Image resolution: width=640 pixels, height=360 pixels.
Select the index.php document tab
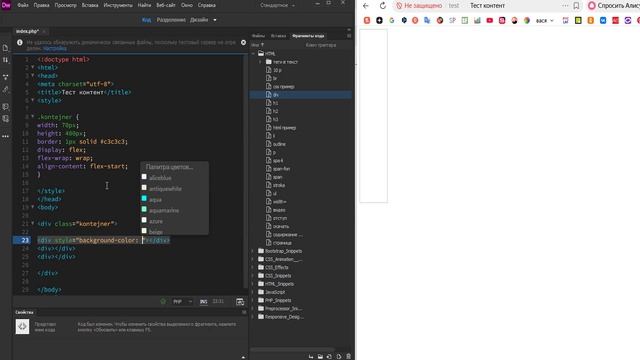coord(27,31)
